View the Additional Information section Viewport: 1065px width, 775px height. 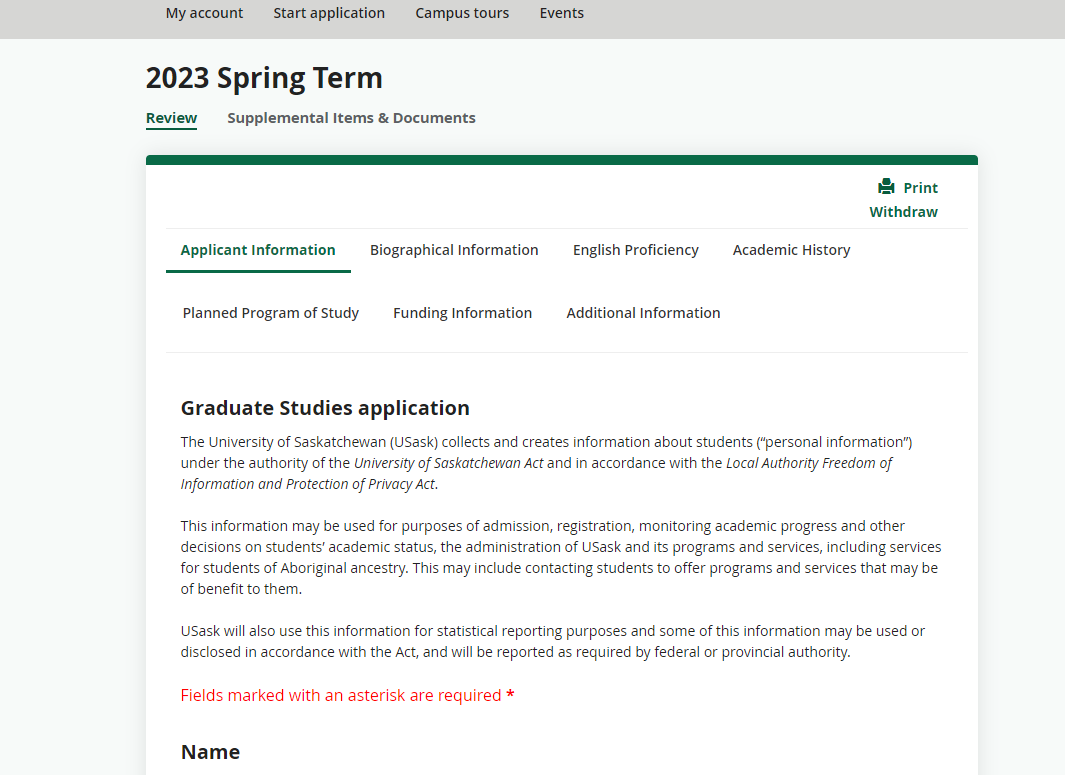643,312
